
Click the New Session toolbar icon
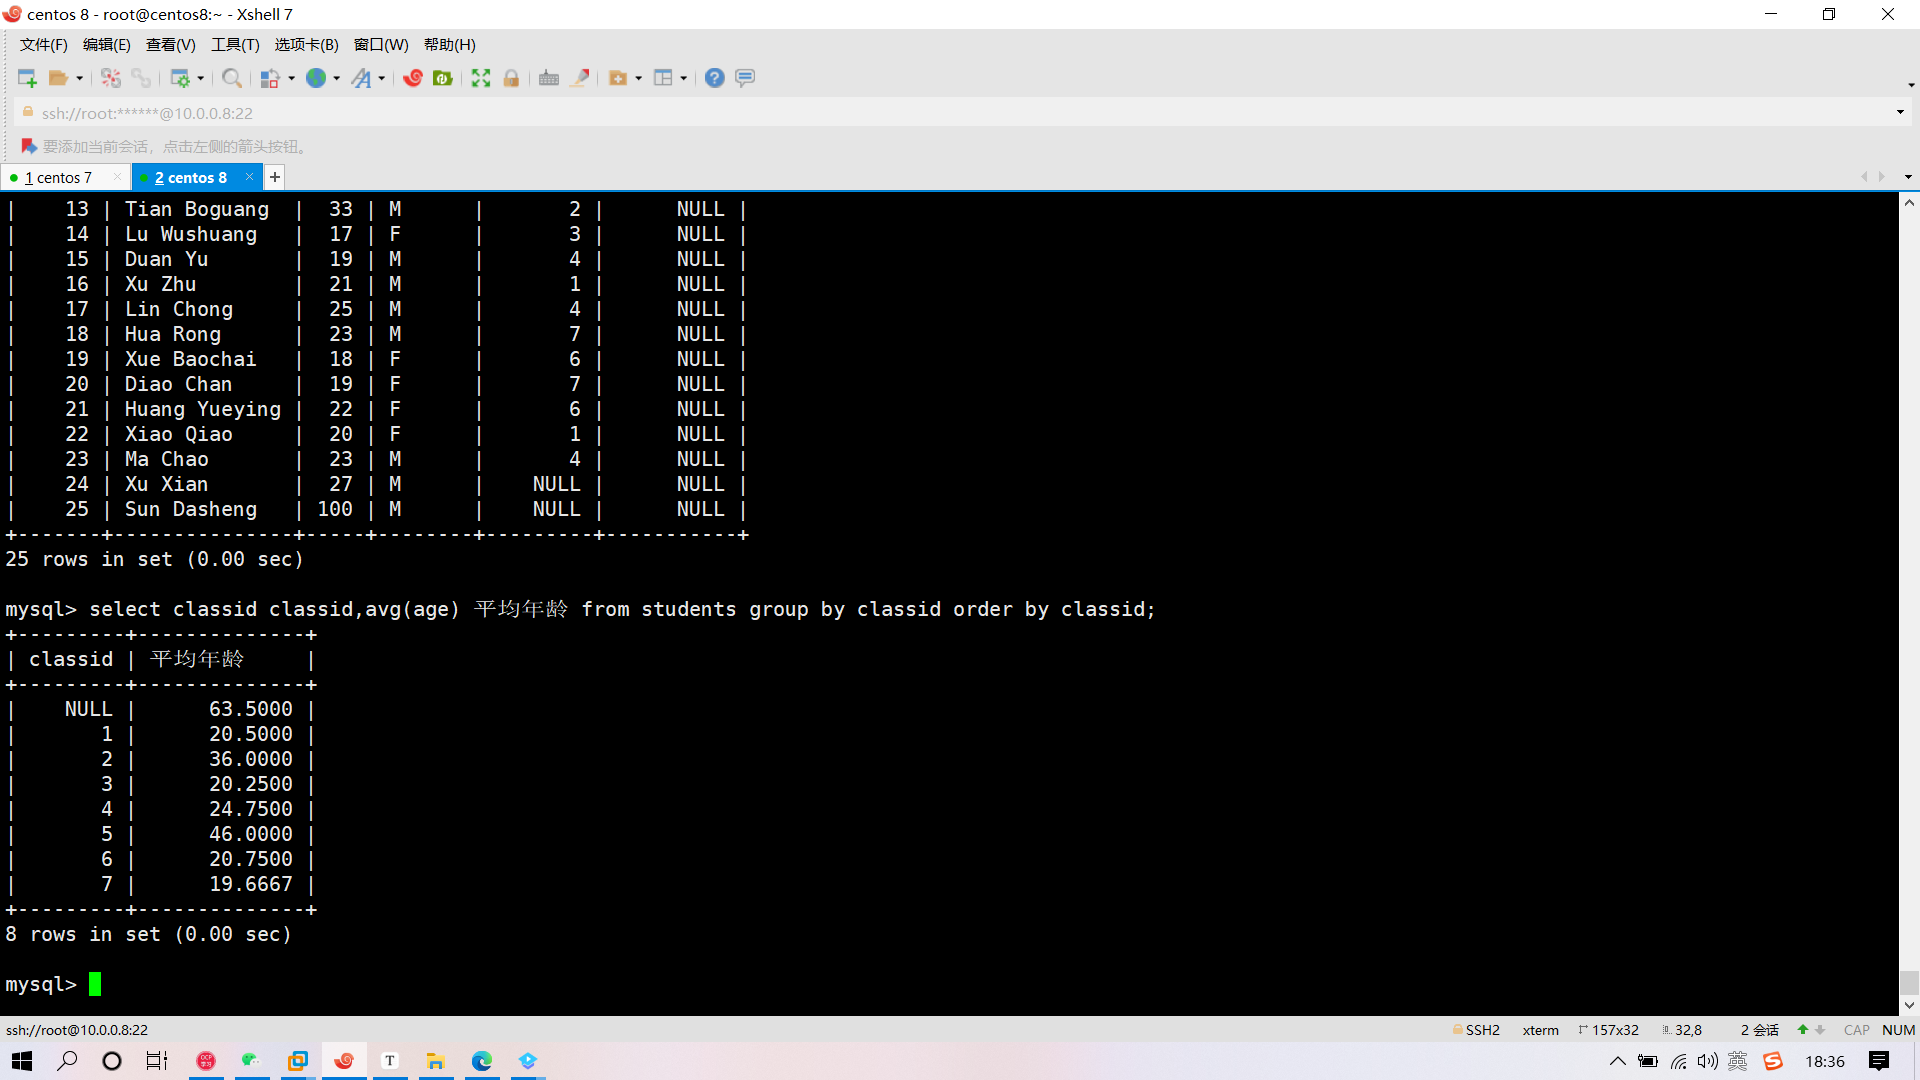27,78
